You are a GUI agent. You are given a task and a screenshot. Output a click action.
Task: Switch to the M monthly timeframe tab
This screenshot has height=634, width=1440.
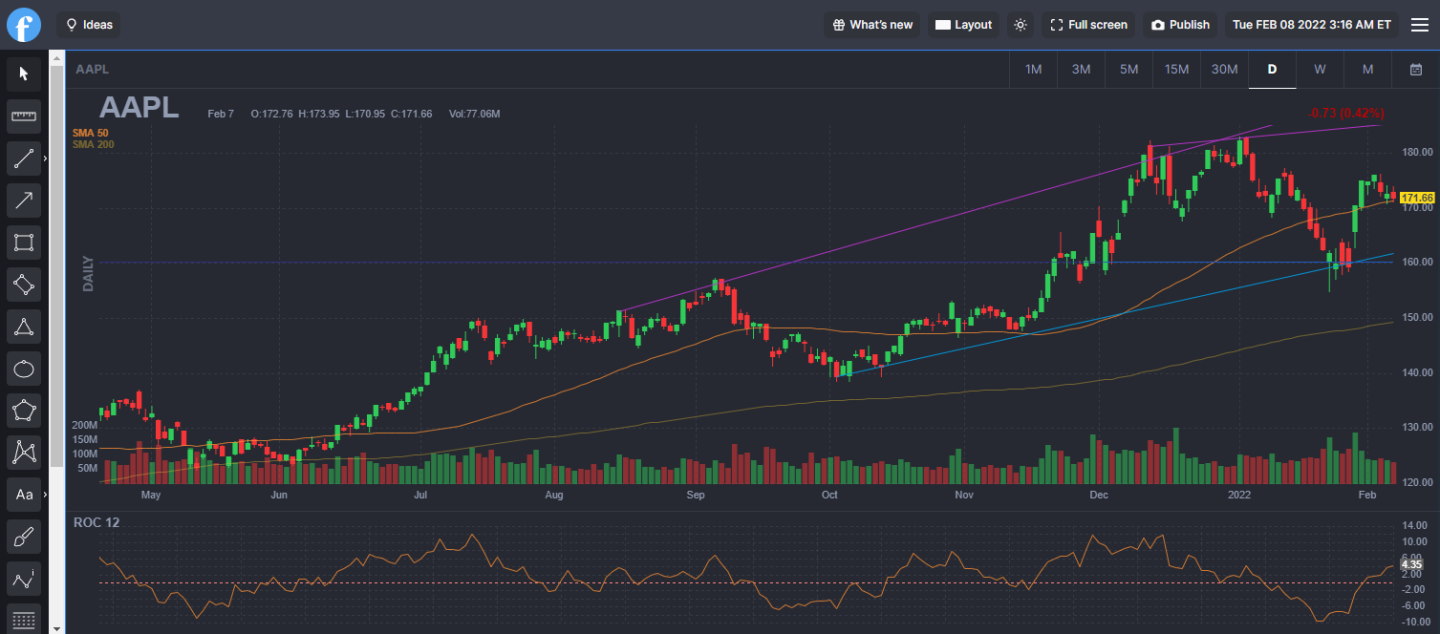click(1368, 69)
